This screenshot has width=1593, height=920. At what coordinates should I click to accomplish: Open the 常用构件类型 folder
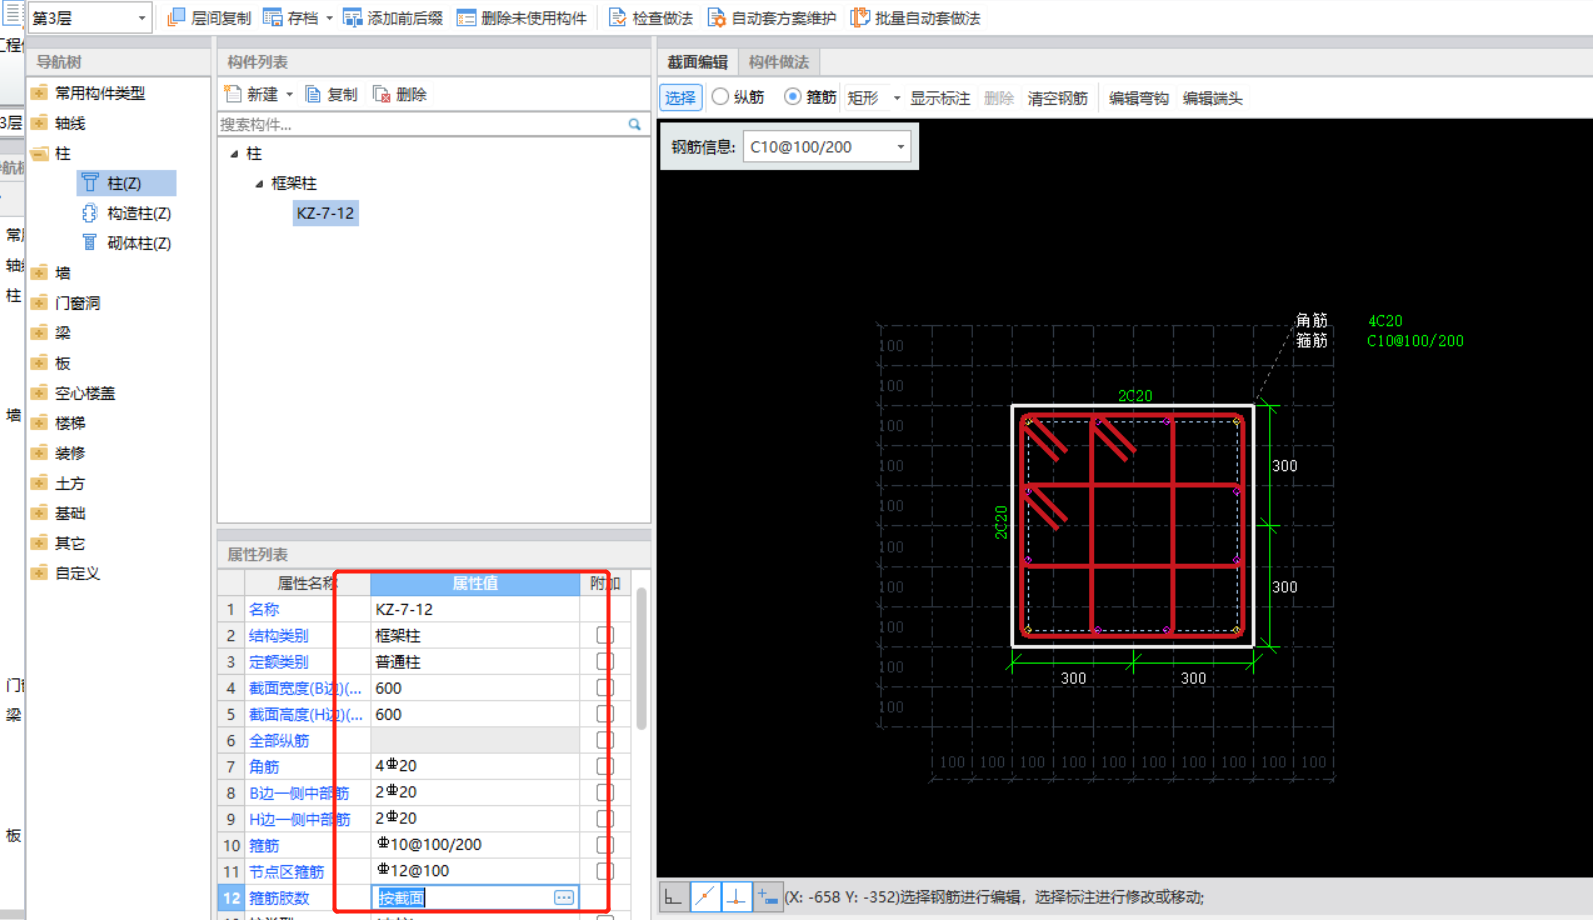tap(39, 93)
